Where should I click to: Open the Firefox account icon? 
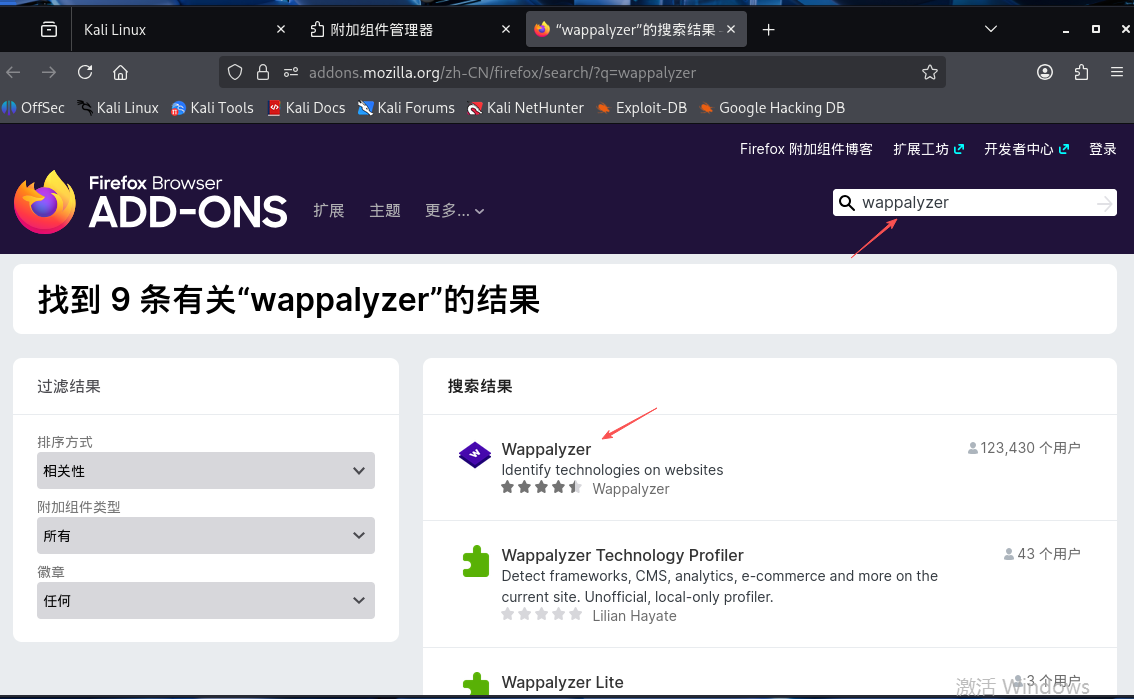[1044, 72]
